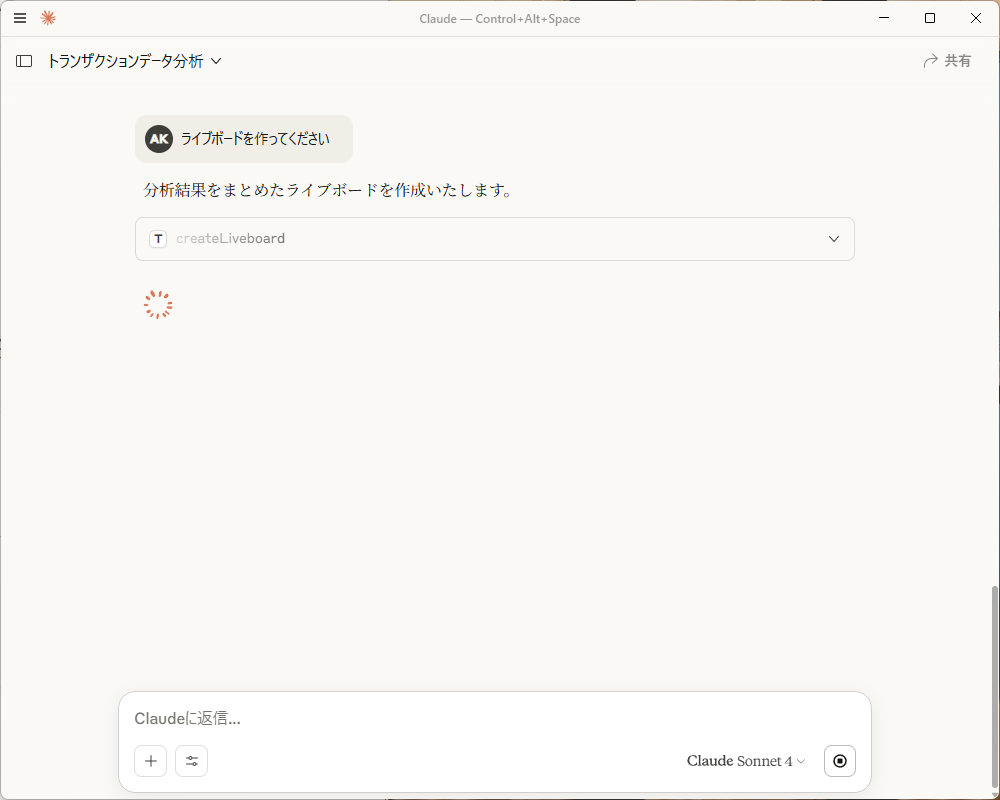The width and height of the screenshot is (1000, 800).
Task: Open the plus attachment menu button
Action: pyautogui.click(x=151, y=761)
